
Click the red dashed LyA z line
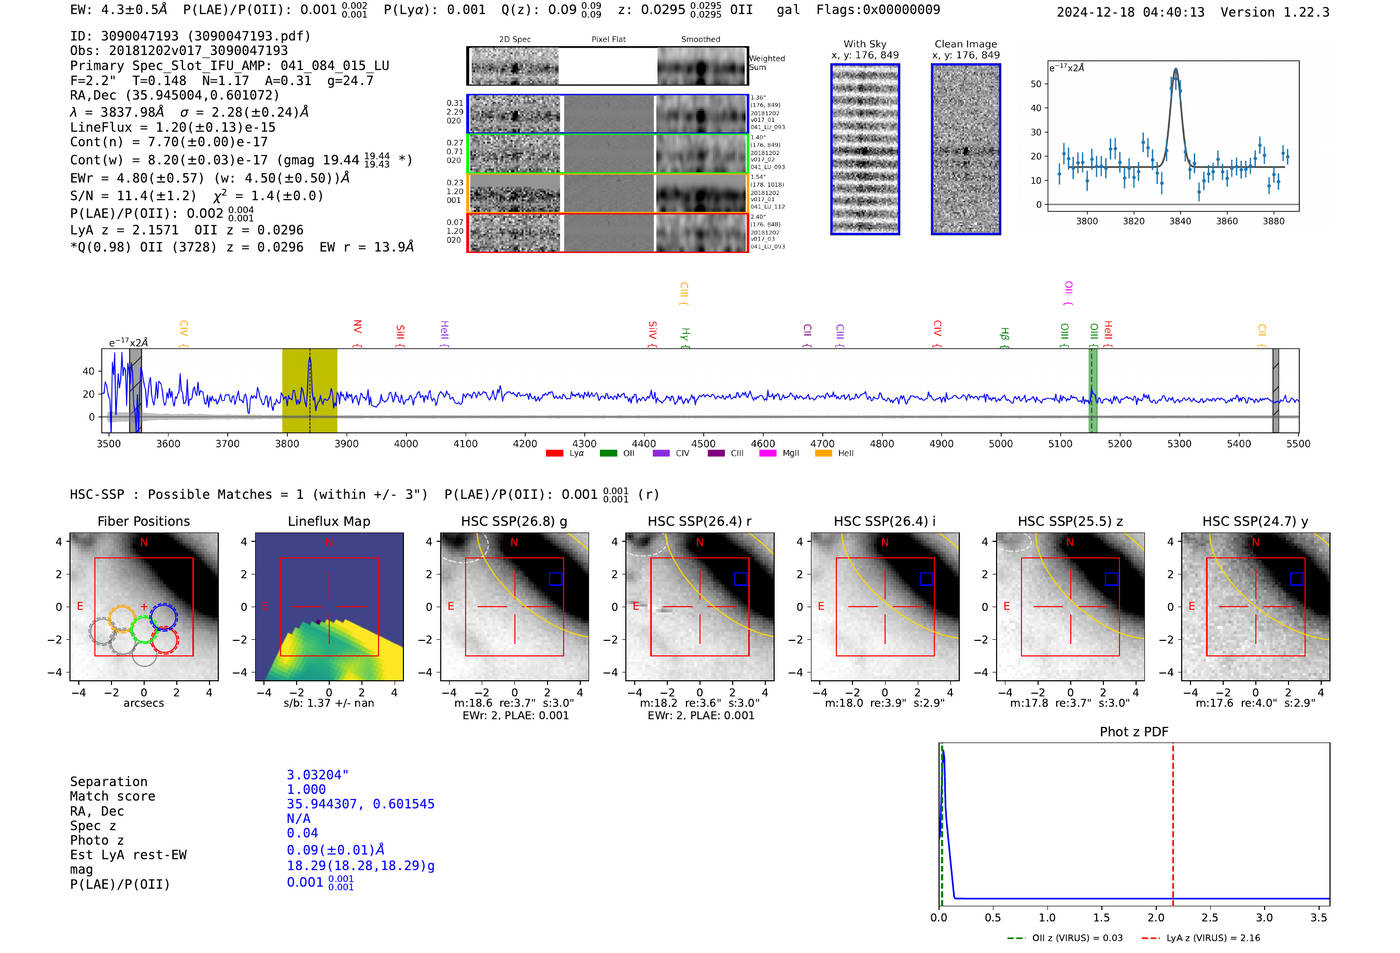[1173, 824]
